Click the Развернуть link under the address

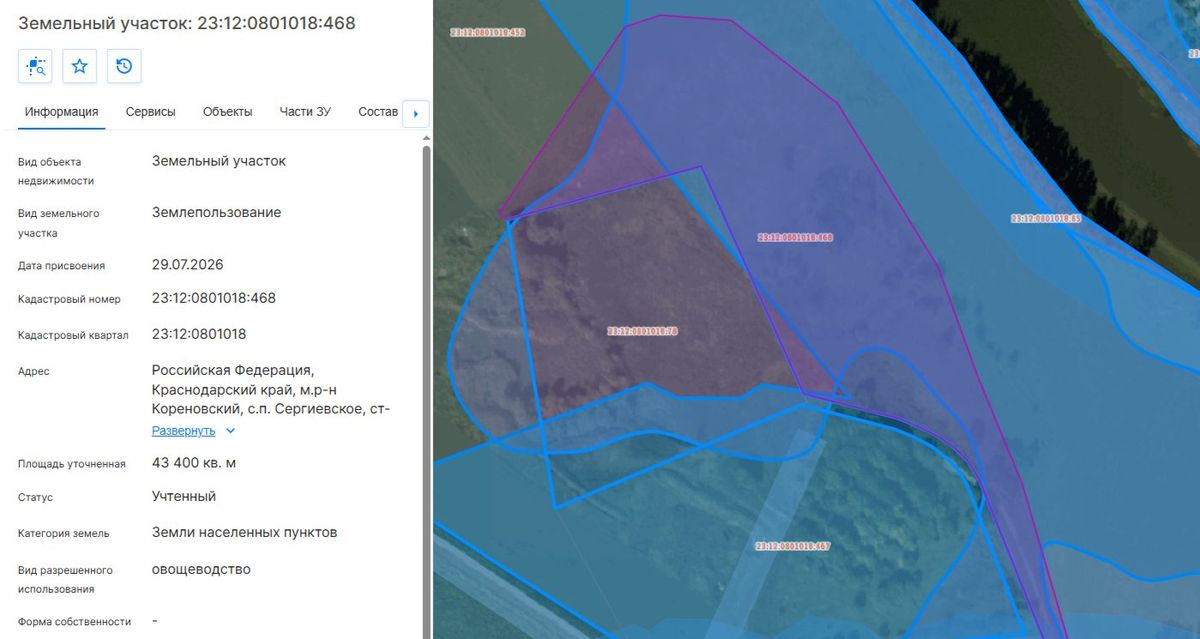click(x=183, y=431)
